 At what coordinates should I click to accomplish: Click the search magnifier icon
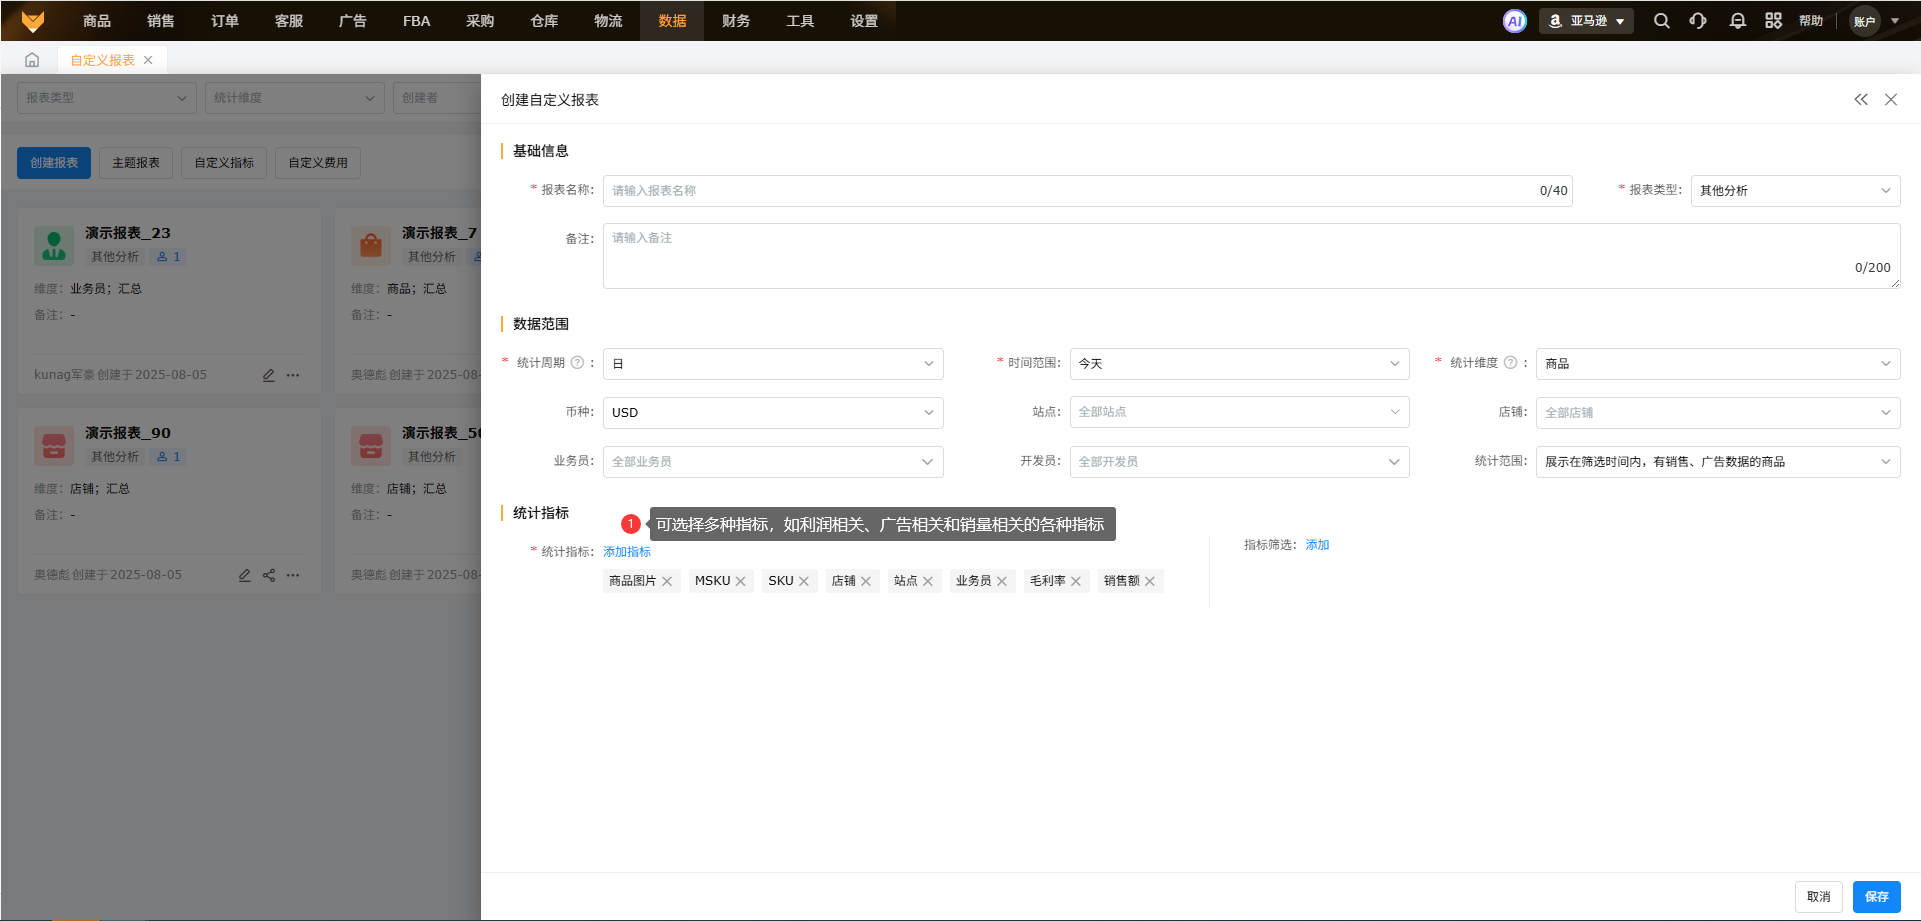[x=1662, y=21]
